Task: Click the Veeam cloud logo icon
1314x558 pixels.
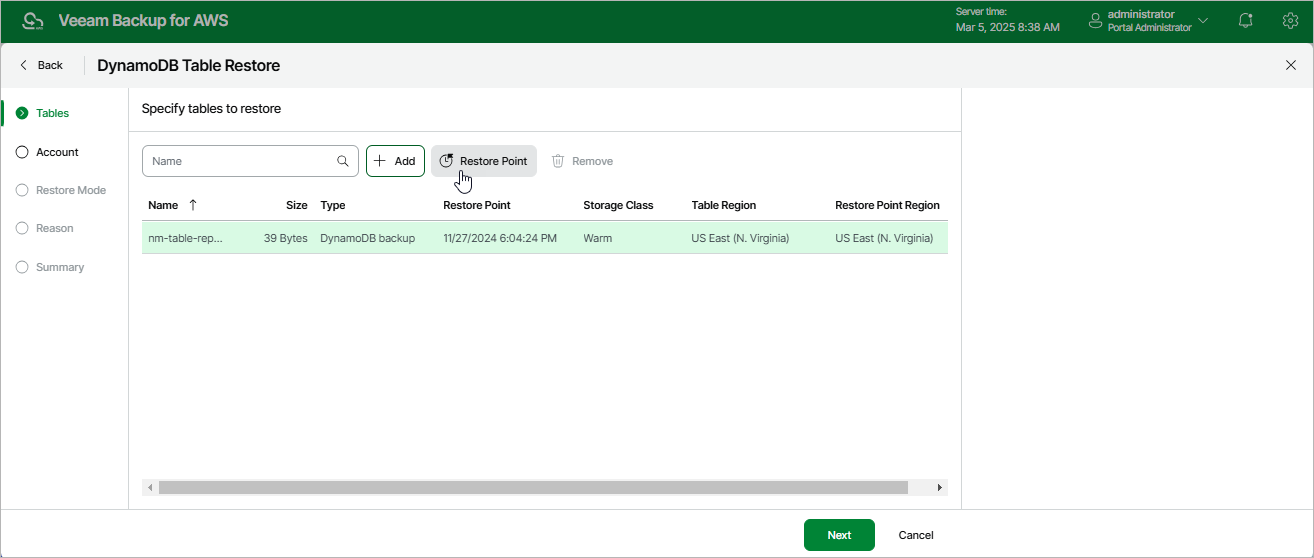Action: [32, 21]
